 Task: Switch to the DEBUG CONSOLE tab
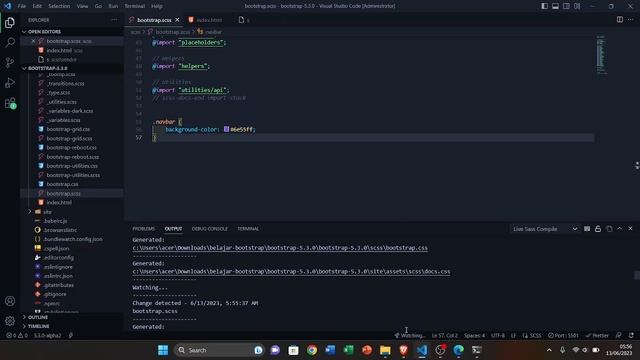tap(210, 229)
